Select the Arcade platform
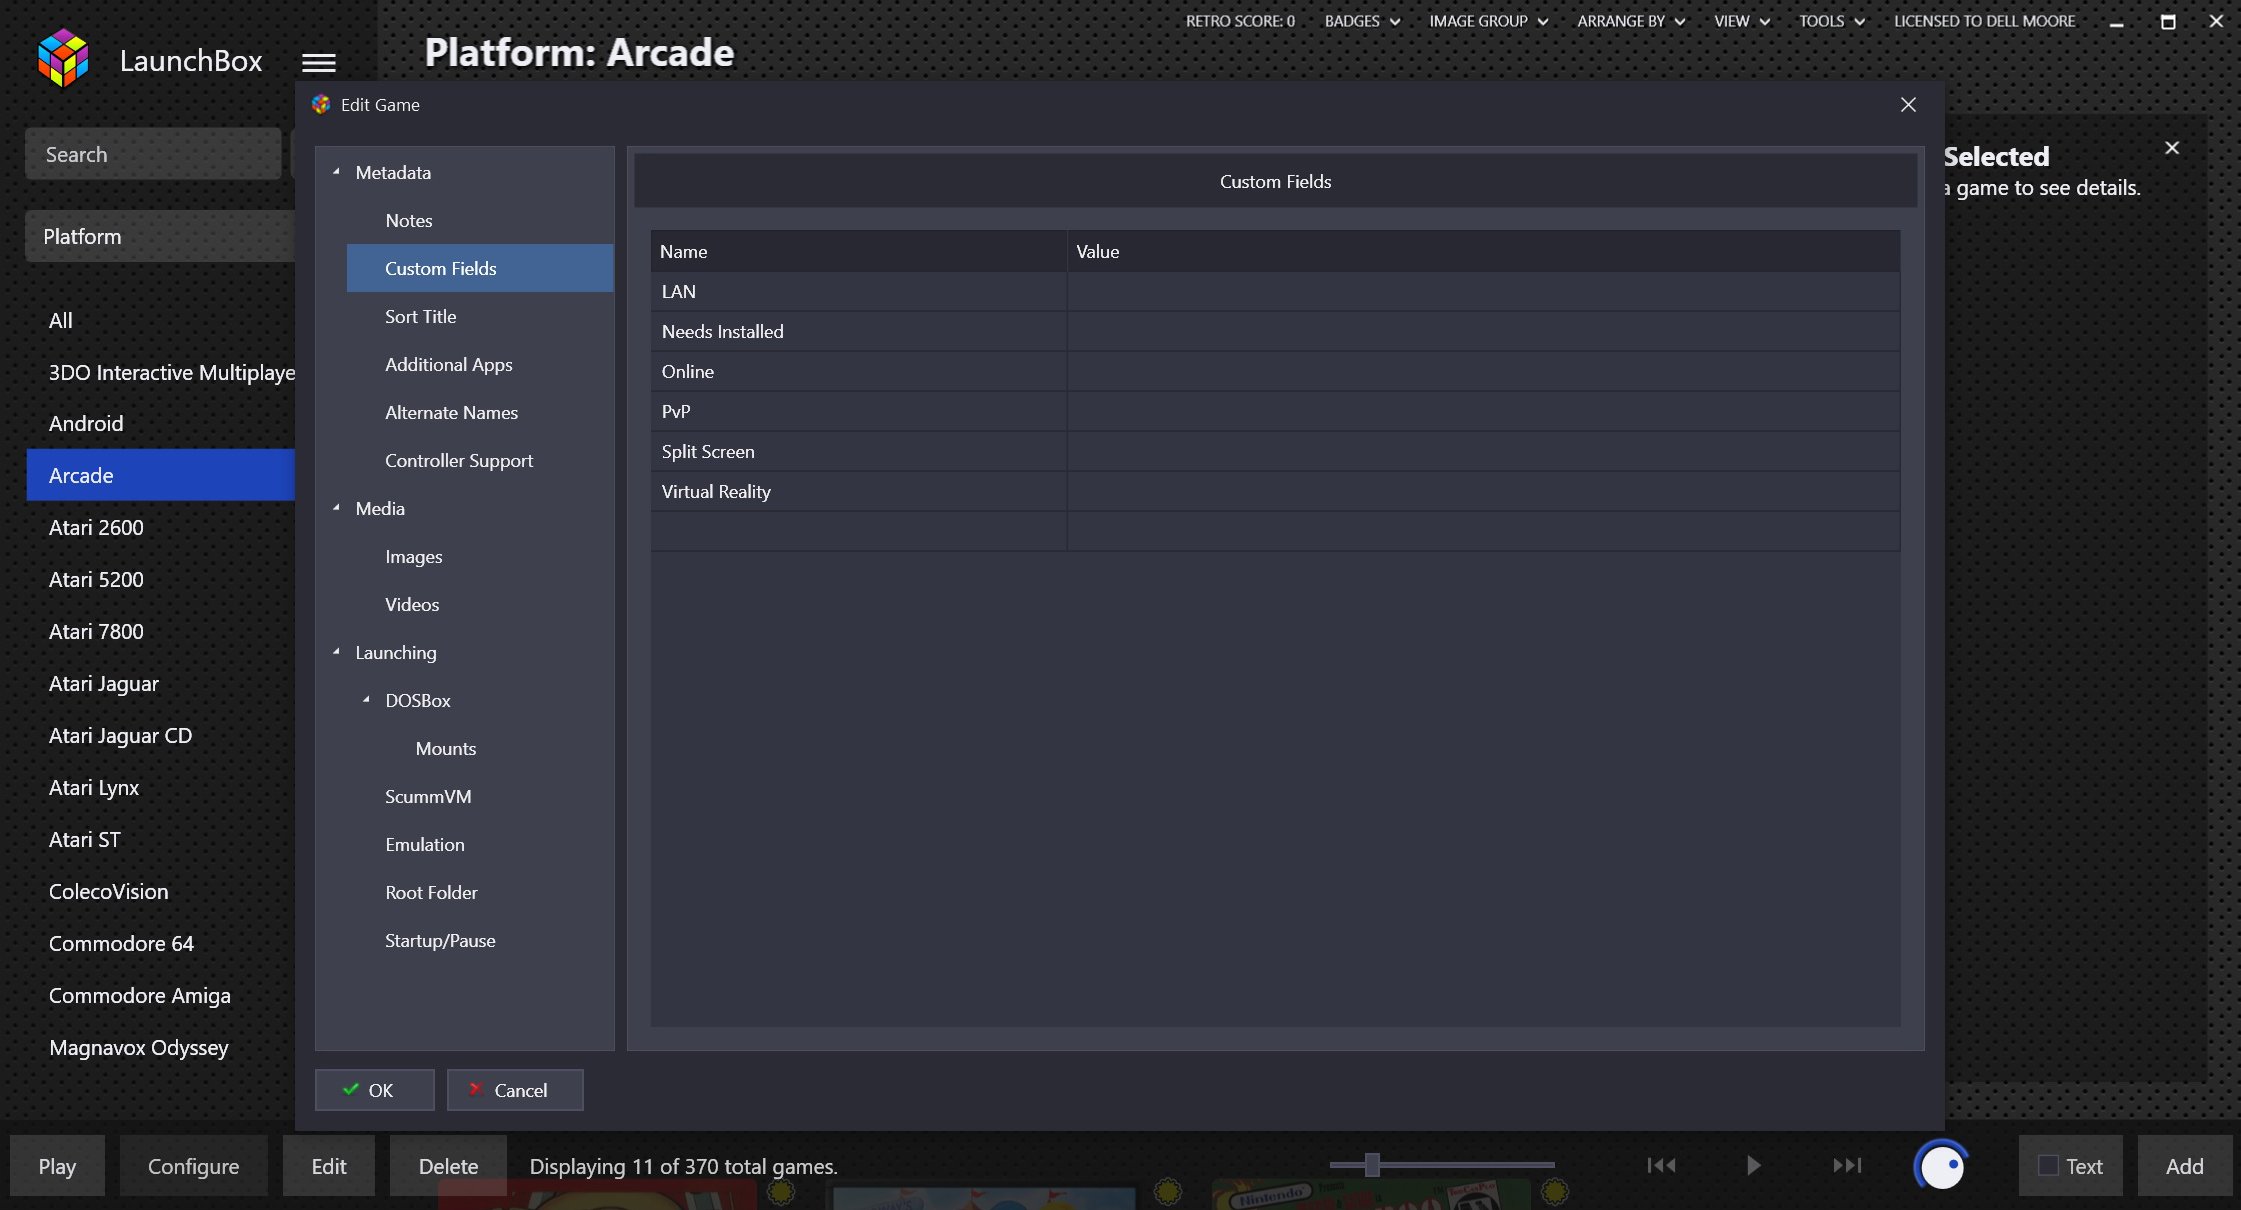Image resolution: width=2241 pixels, height=1210 pixels. click(160, 475)
